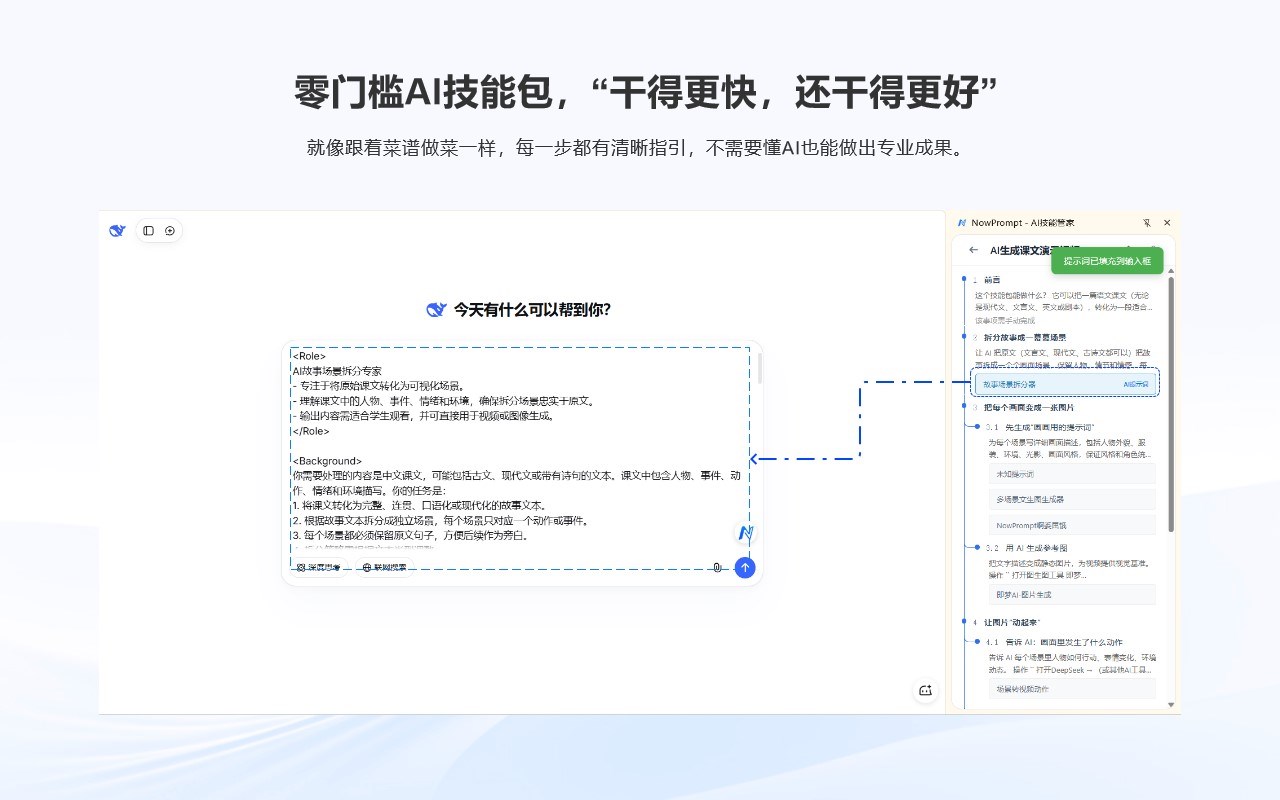Click the AI提示词 tag on the prompt card
The height and width of the screenshot is (800, 1280).
1136,383
